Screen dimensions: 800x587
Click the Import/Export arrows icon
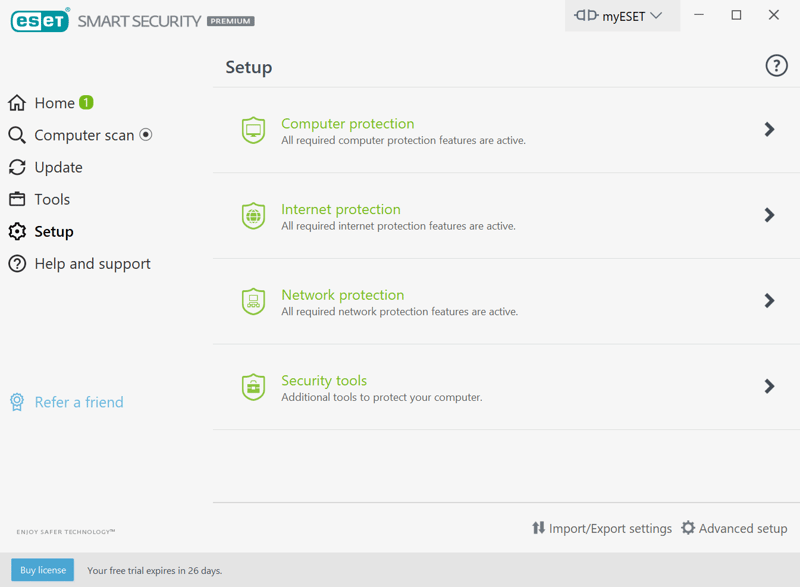(x=538, y=528)
